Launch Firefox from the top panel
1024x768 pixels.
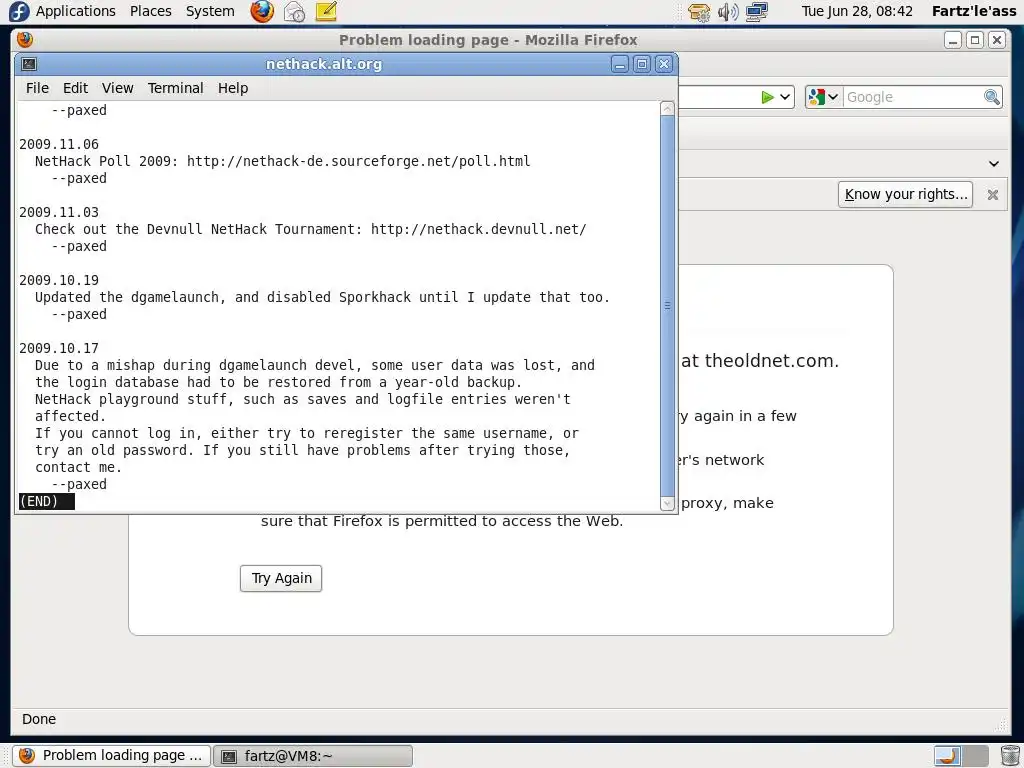(x=262, y=11)
